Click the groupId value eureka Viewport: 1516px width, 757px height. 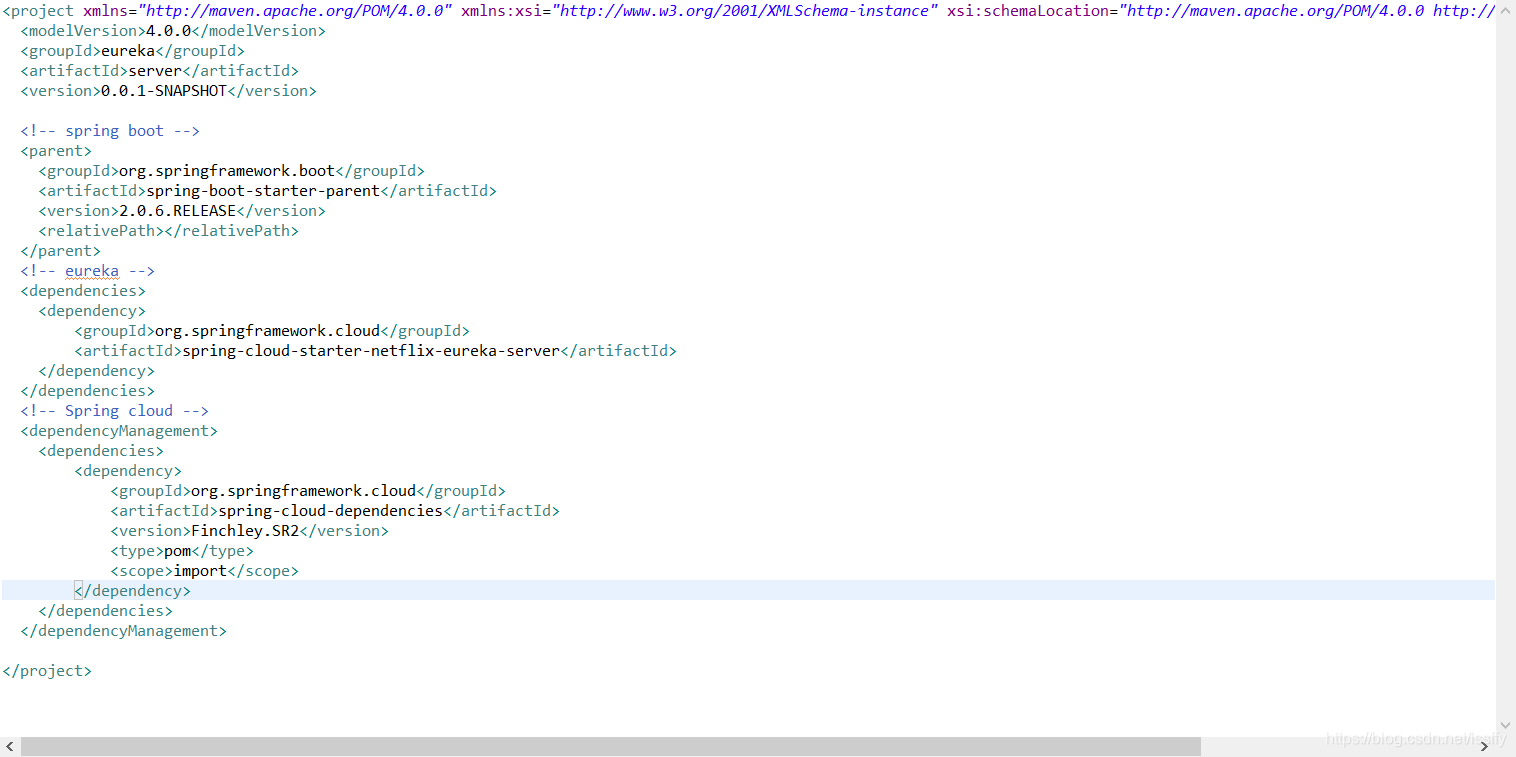click(x=128, y=51)
